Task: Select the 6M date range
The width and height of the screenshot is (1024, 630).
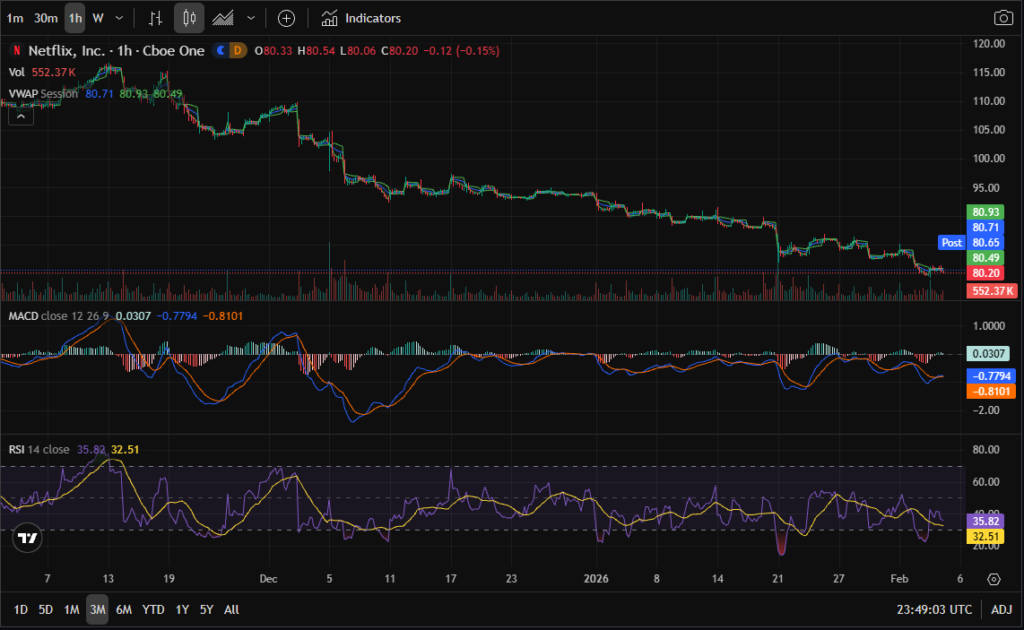Action: 124,609
